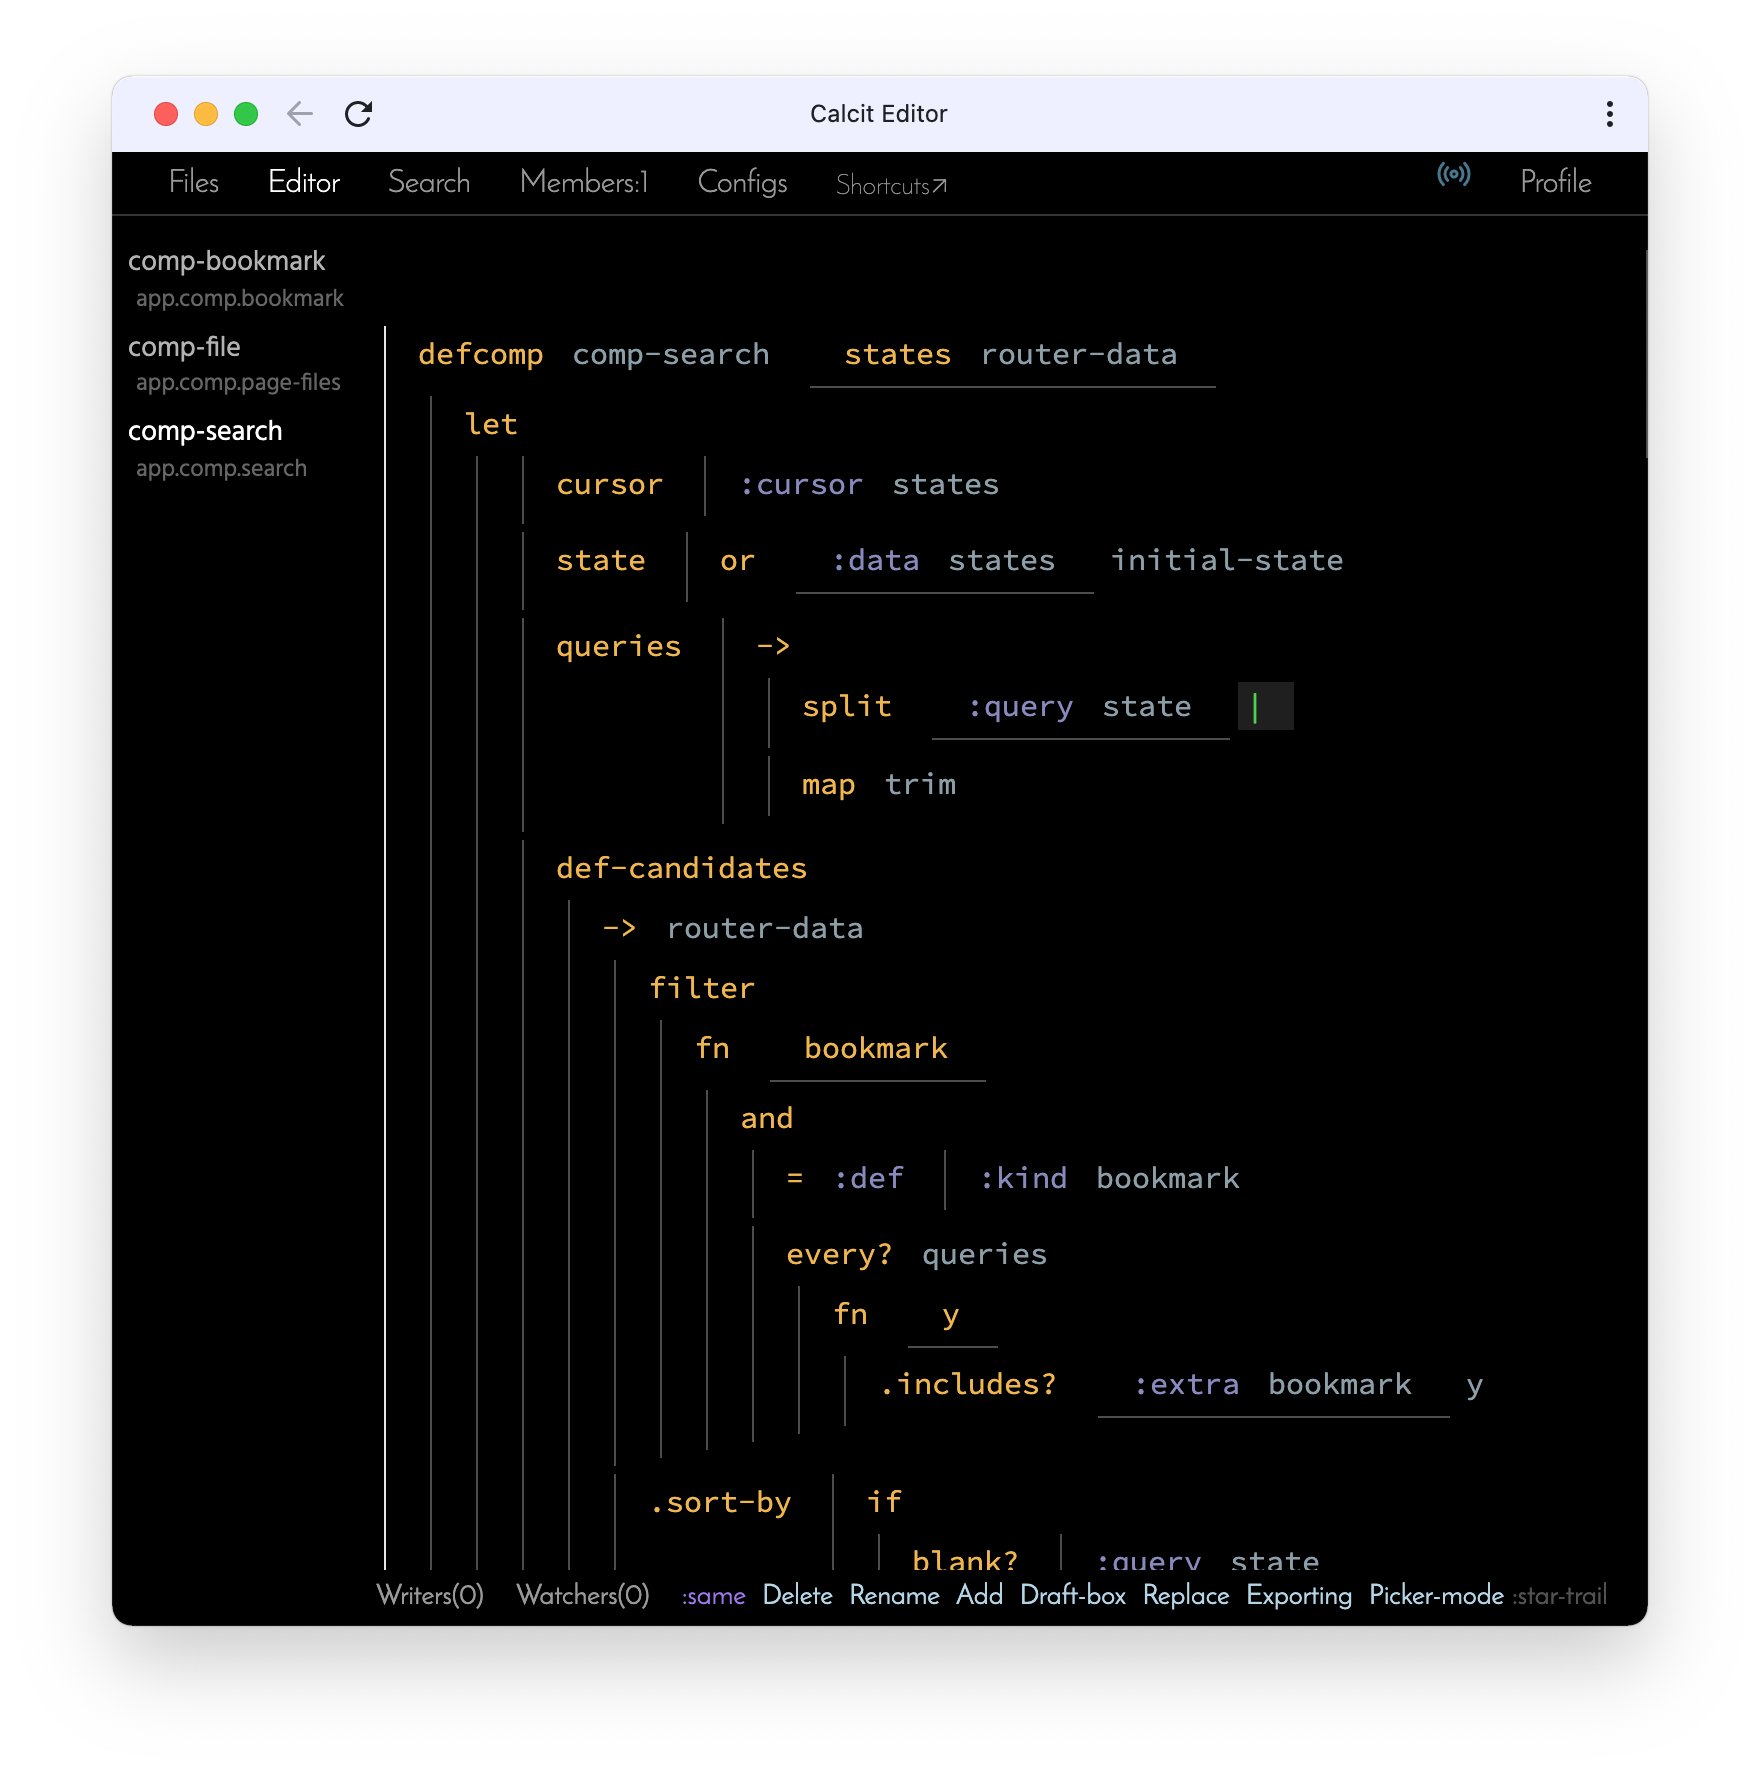Click the Rename action in footer
Image resolution: width=1760 pixels, height=1774 pixels.
pyautogui.click(x=894, y=1595)
